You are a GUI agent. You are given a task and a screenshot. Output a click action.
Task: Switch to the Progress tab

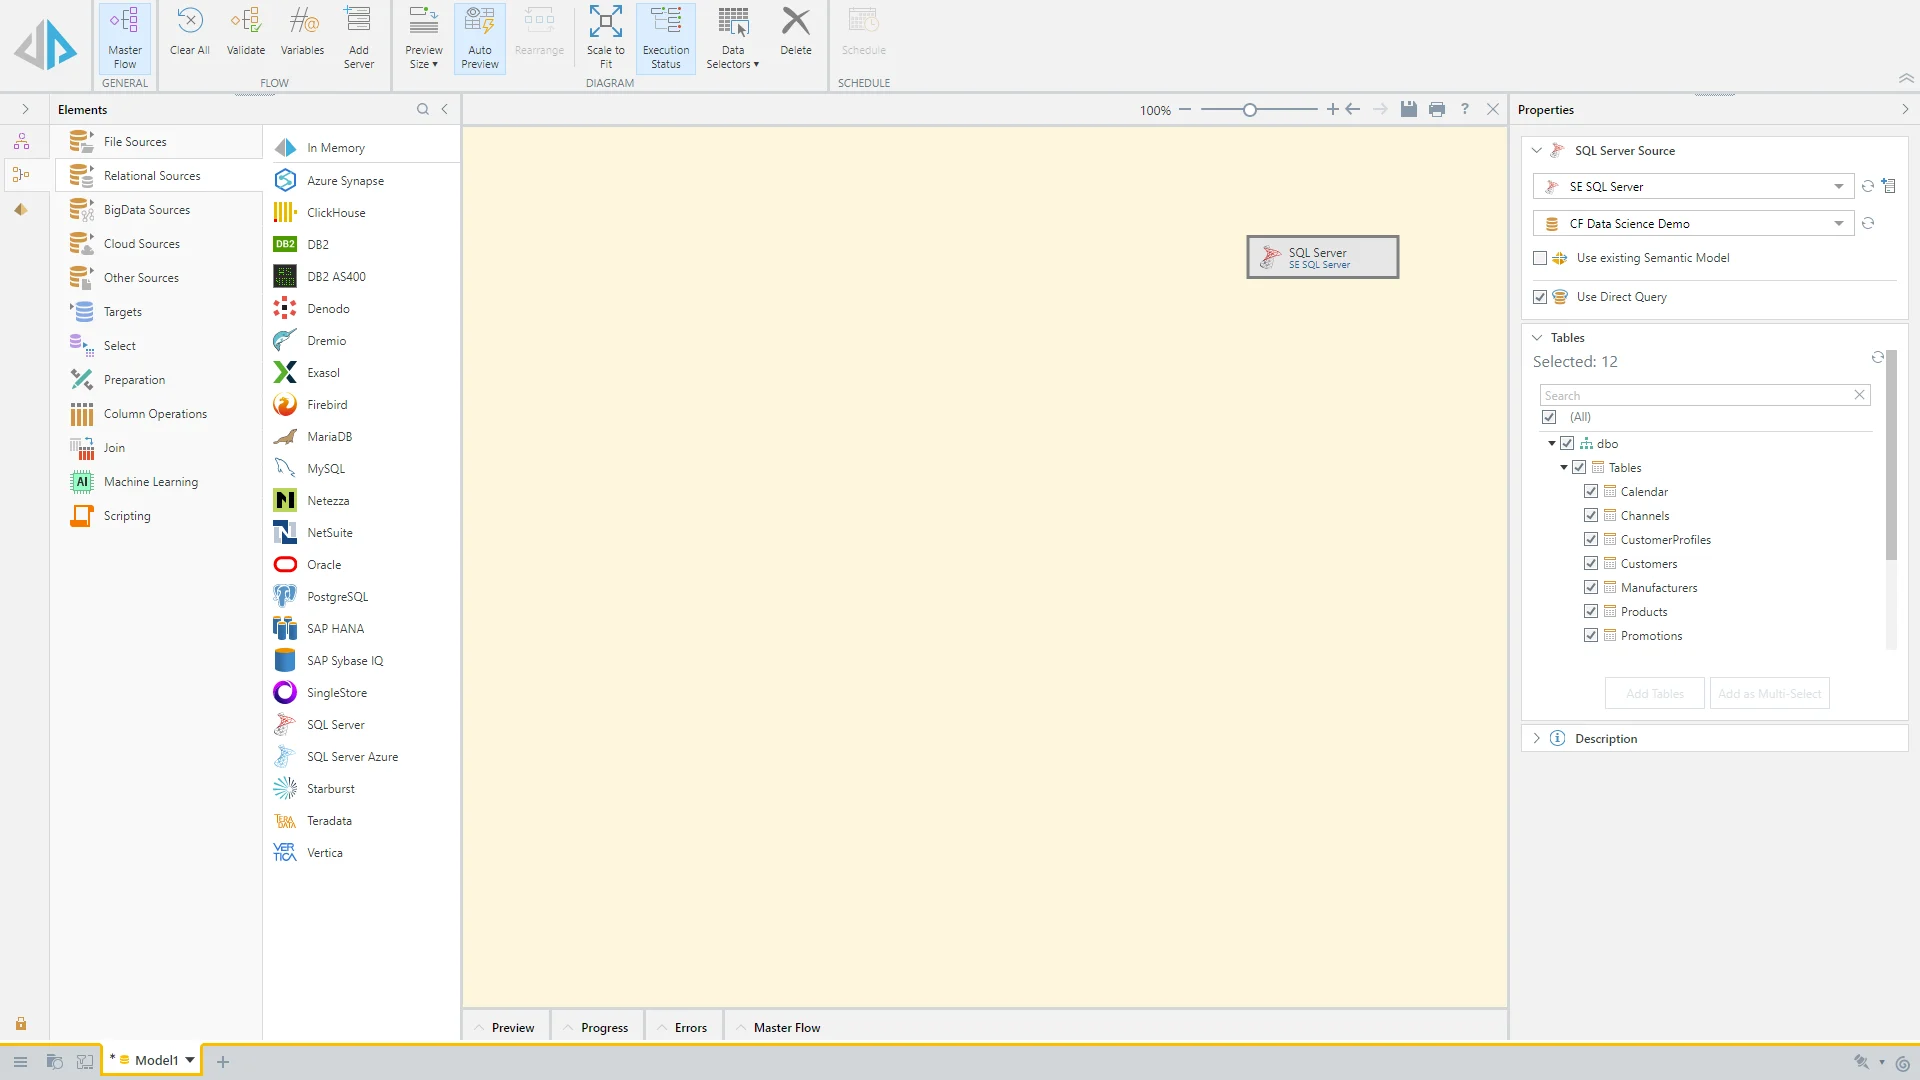point(604,1028)
